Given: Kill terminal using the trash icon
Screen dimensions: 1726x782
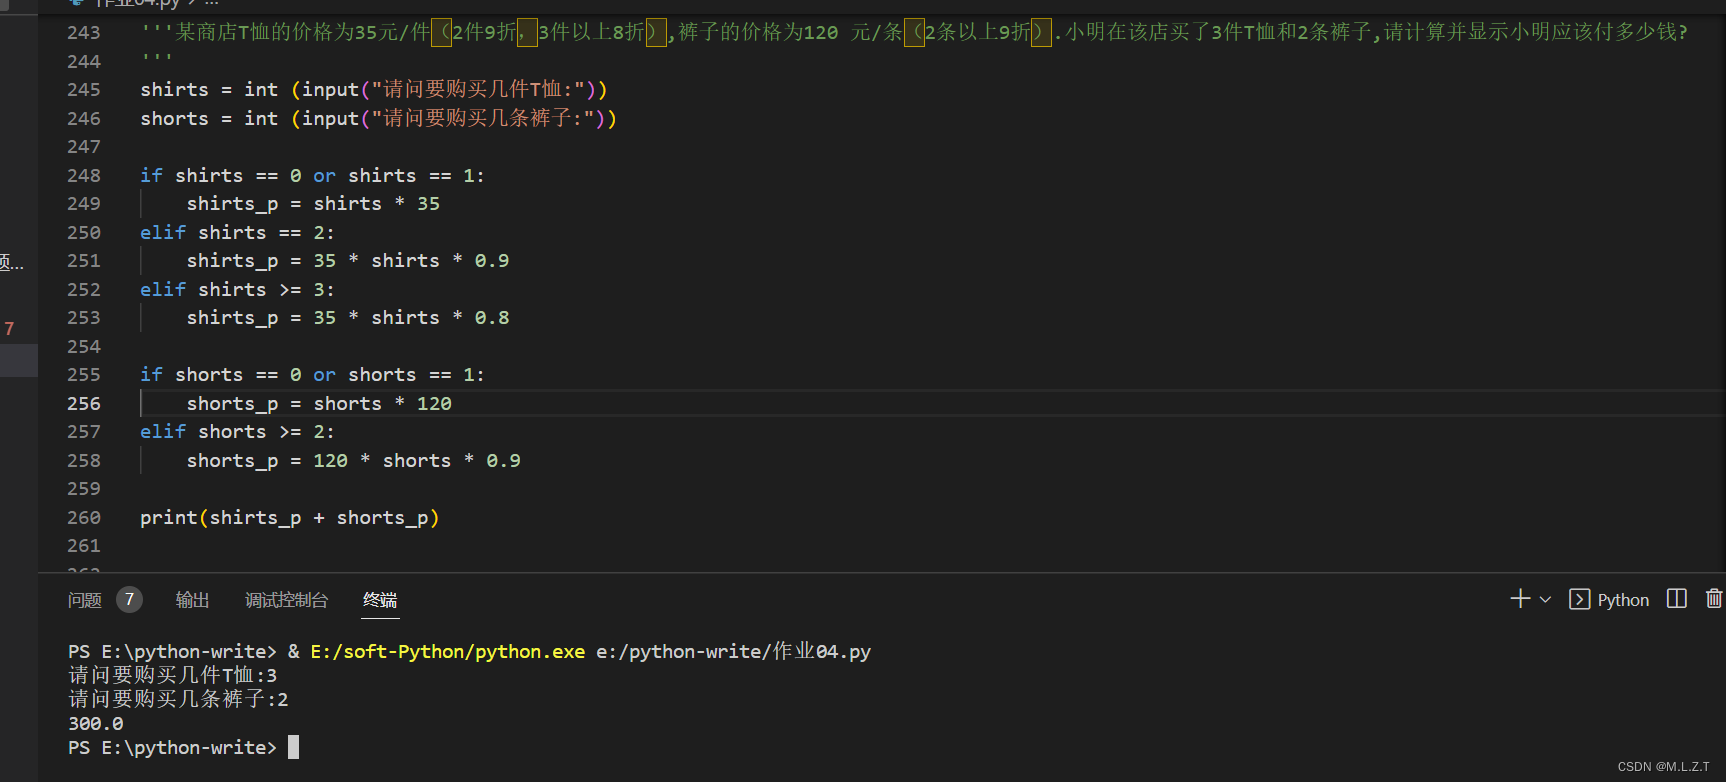Looking at the screenshot, I should tap(1714, 599).
